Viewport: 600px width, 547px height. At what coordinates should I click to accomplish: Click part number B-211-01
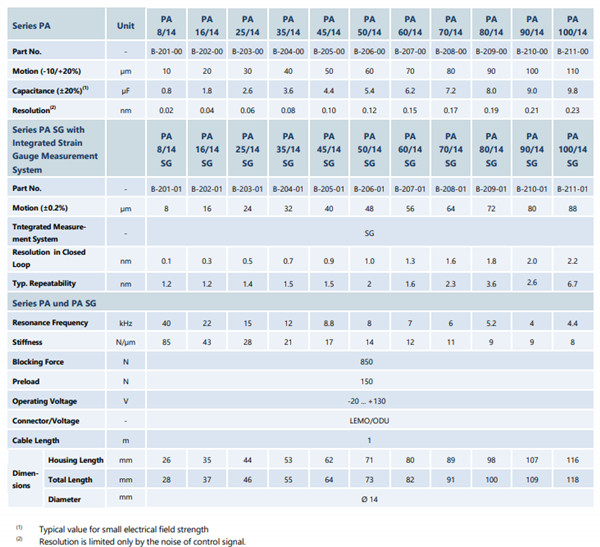click(572, 189)
